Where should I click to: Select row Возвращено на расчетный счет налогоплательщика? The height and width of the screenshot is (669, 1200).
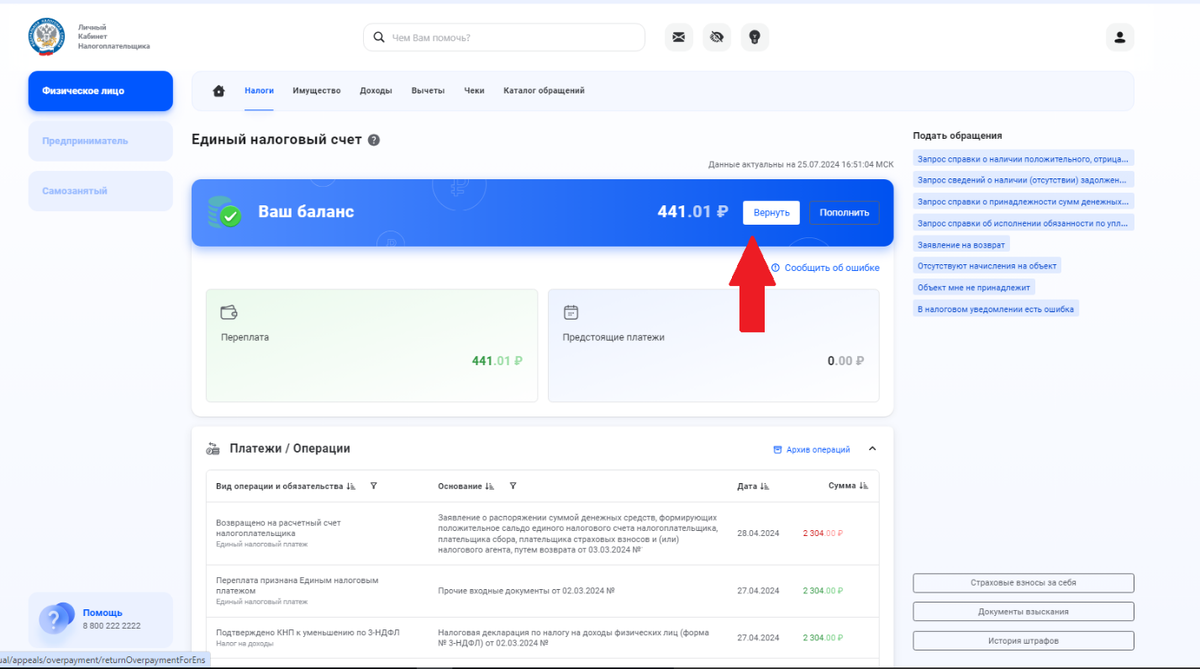542,534
